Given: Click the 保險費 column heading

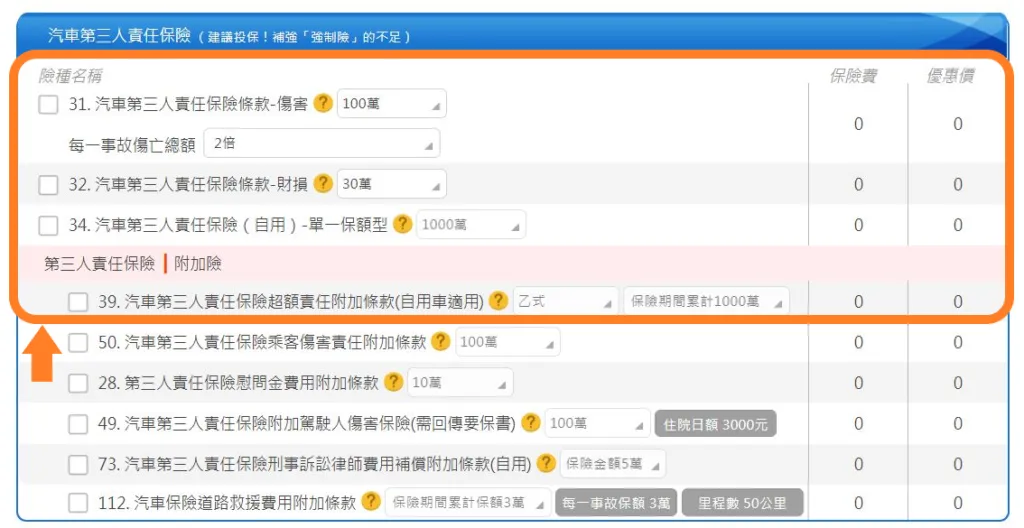Looking at the screenshot, I should tap(853, 76).
